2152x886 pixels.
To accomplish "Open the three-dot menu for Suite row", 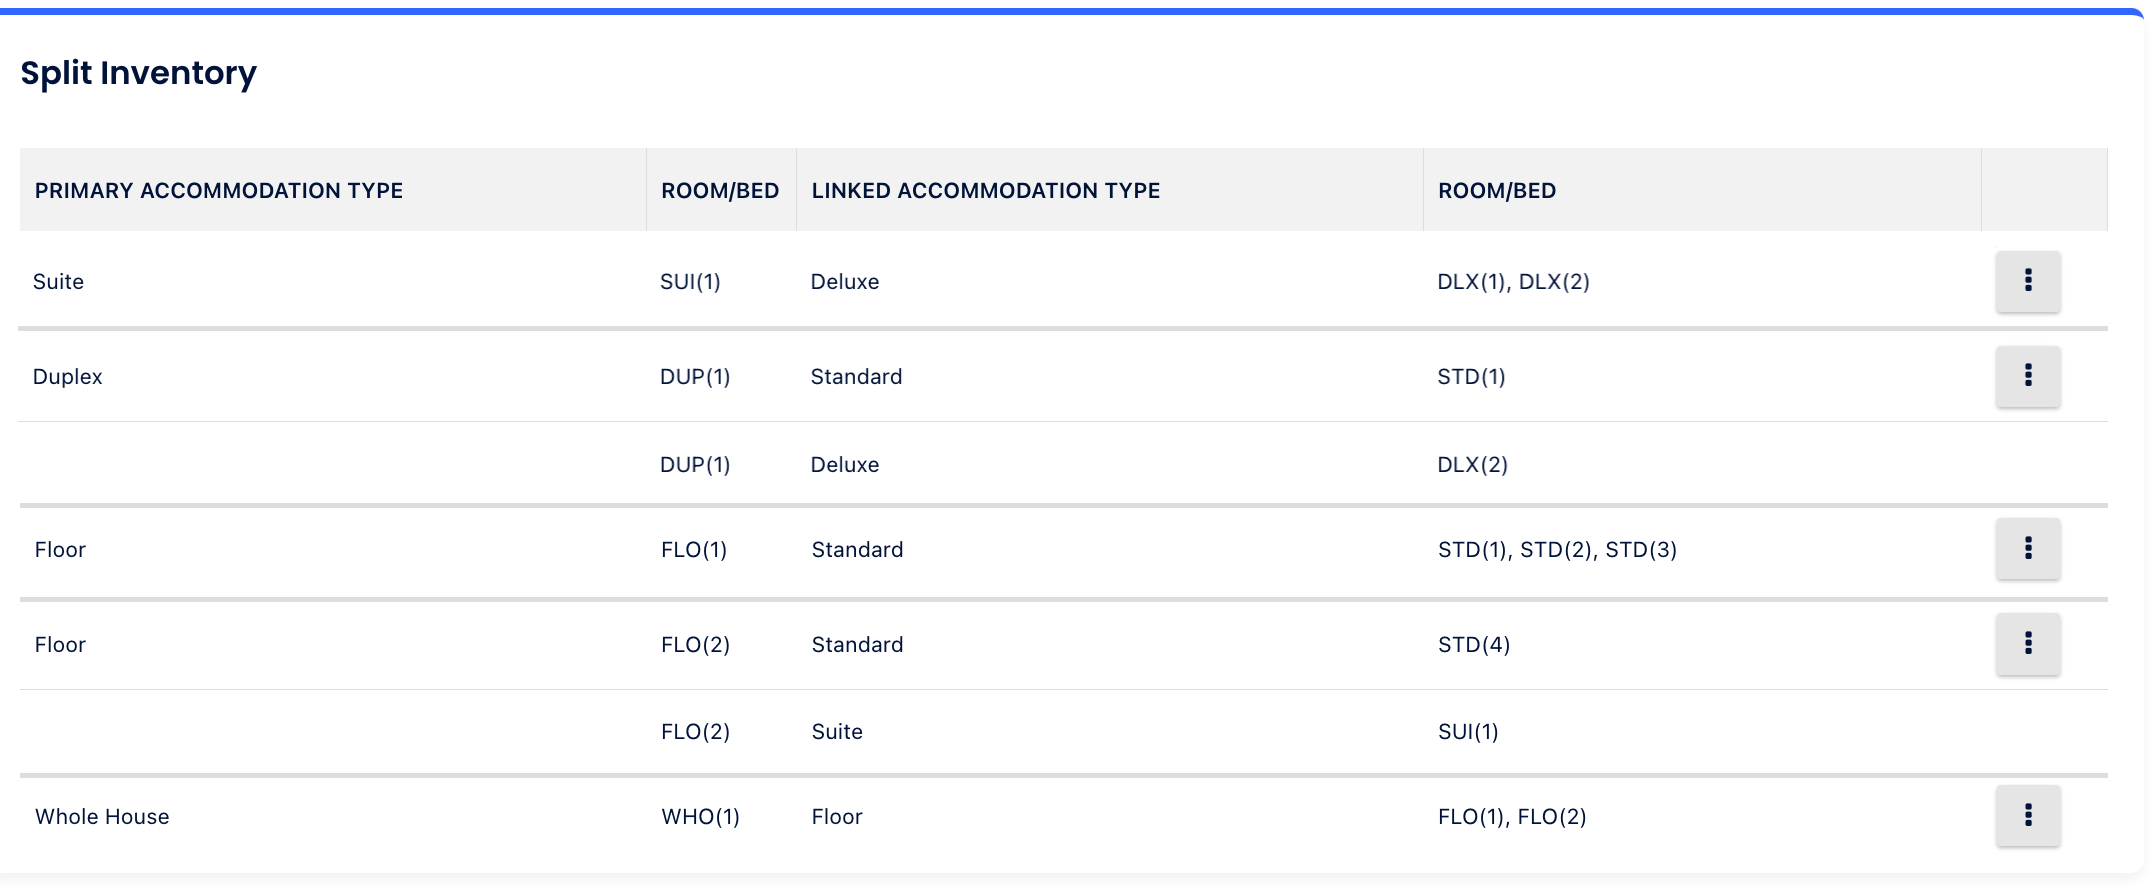I will pyautogui.click(x=2027, y=281).
